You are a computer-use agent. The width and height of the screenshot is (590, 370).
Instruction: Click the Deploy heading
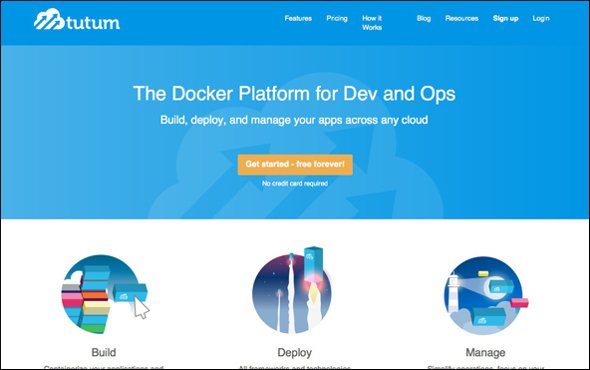[295, 353]
